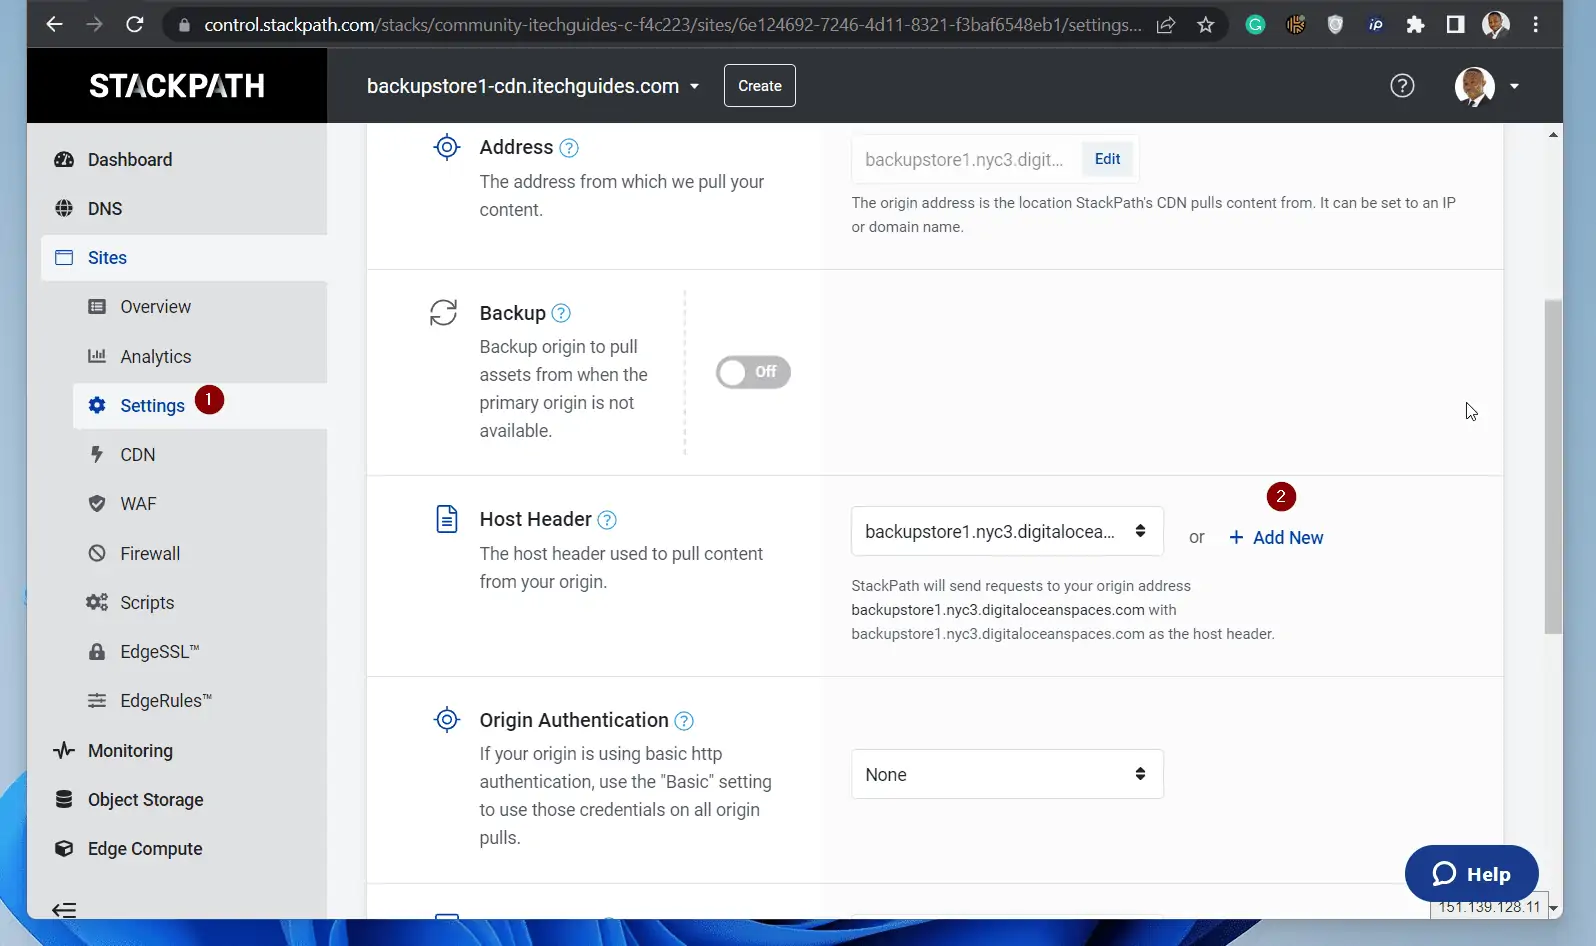Image resolution: width=1596 pixels, height=946 pixels.
Task: Click the Address target icon
Action: click(x=447, y=147)
